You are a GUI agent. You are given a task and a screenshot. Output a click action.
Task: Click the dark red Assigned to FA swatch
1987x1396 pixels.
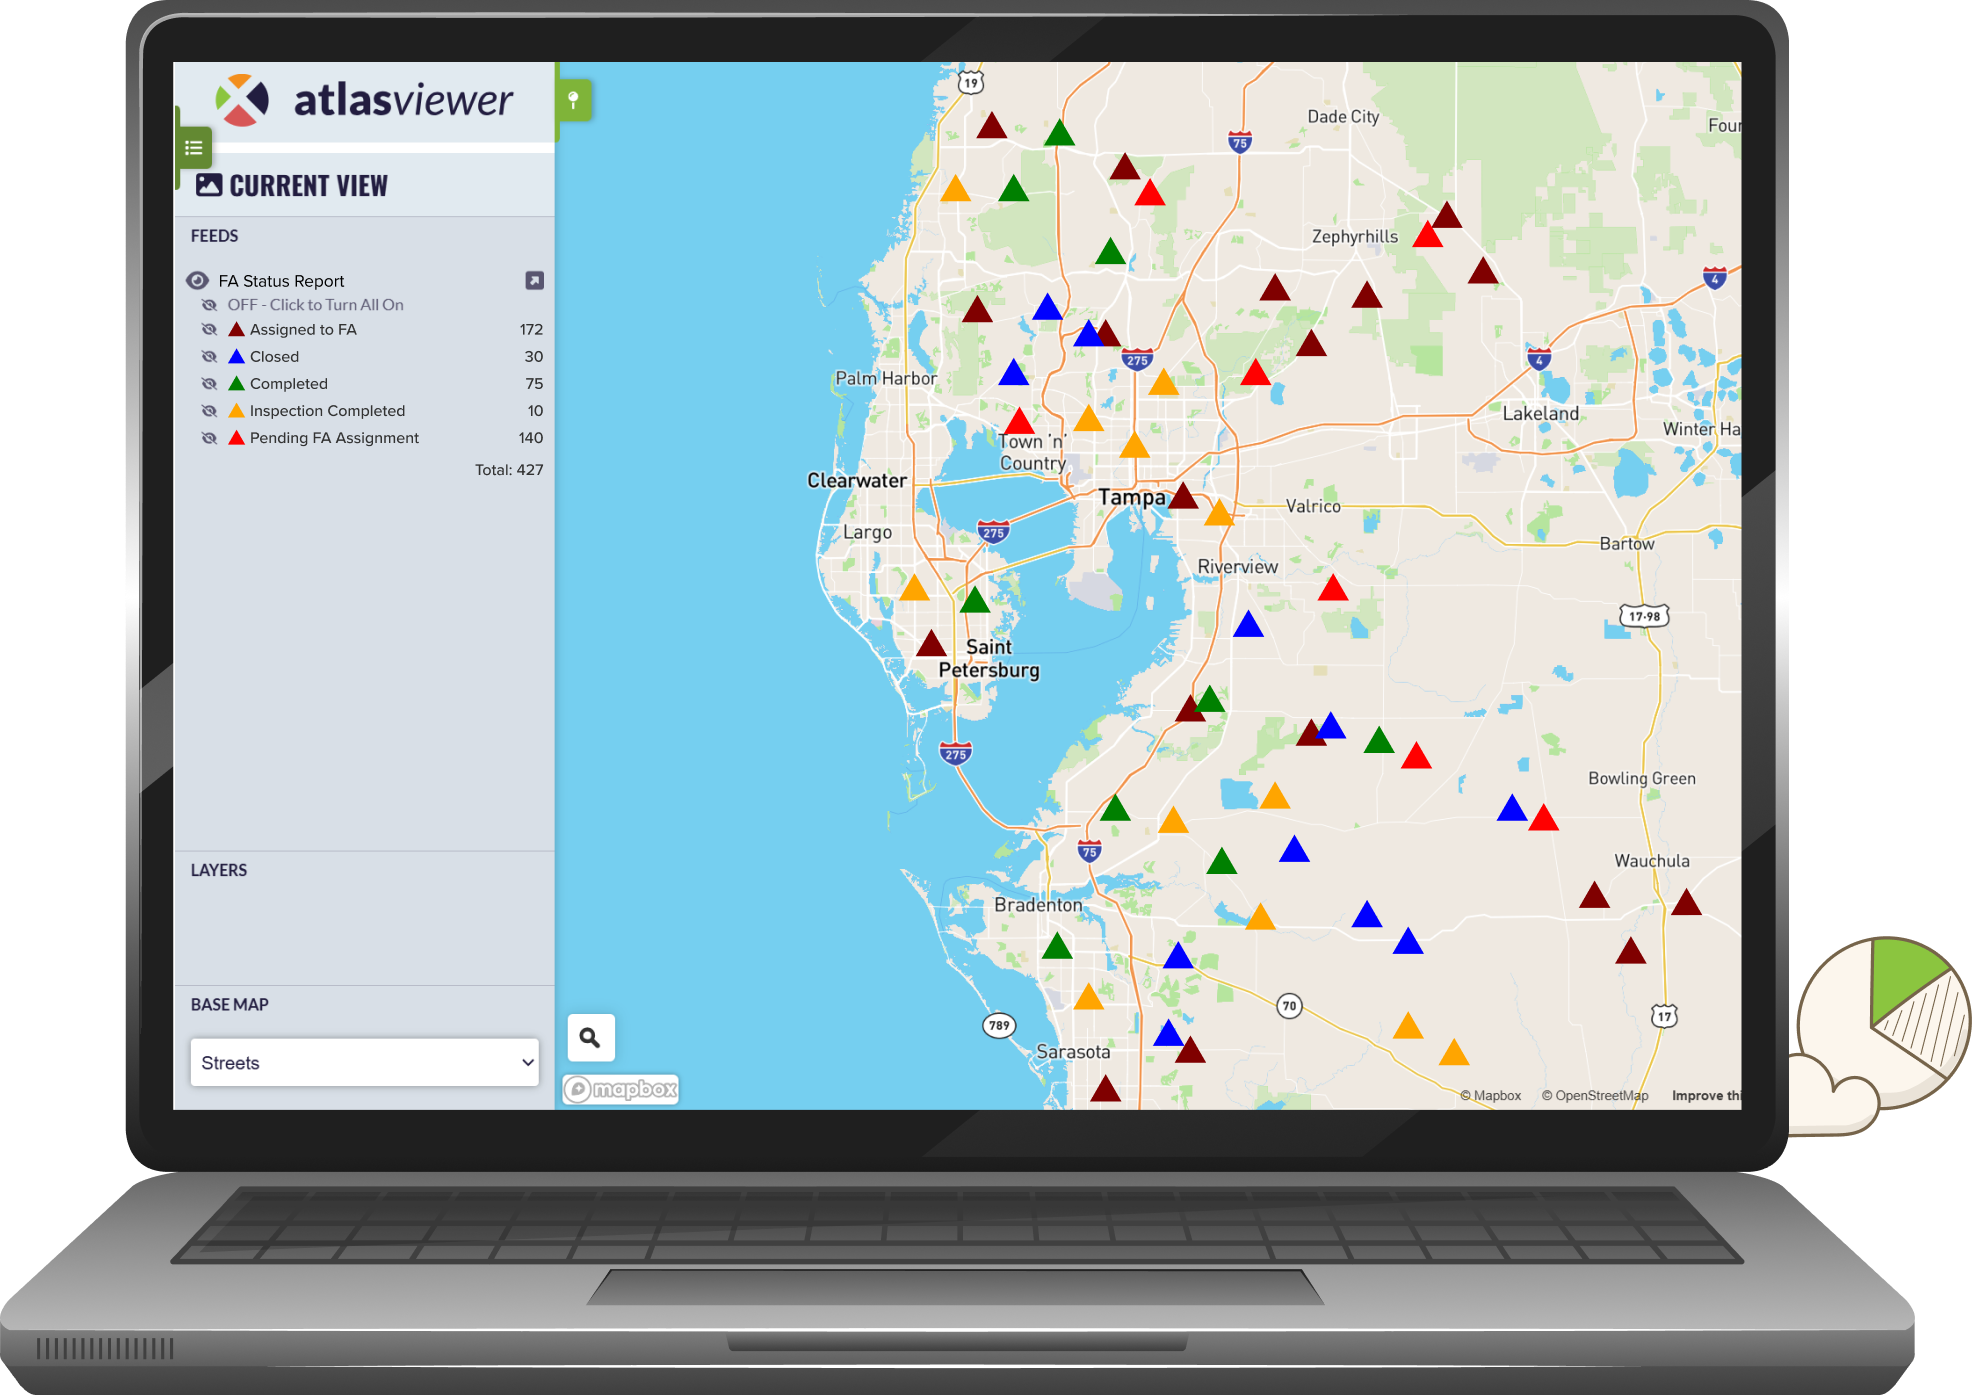pos(237,329)
